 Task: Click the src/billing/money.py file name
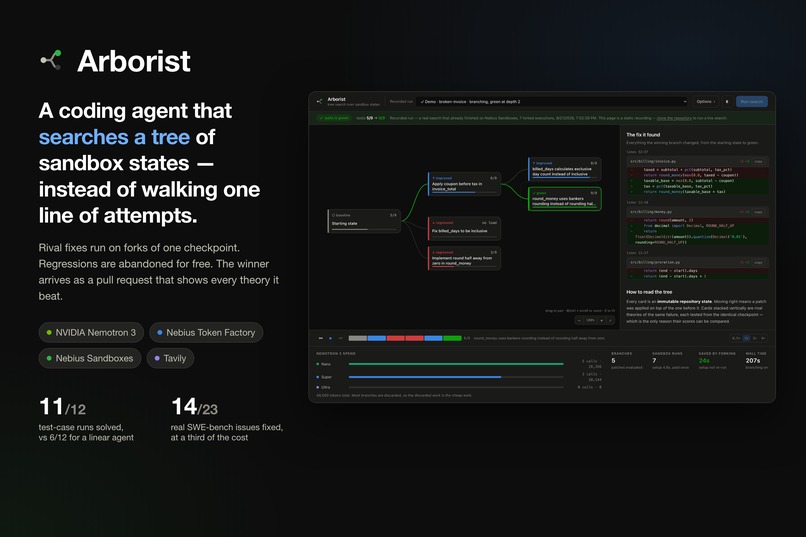(651, 212)
